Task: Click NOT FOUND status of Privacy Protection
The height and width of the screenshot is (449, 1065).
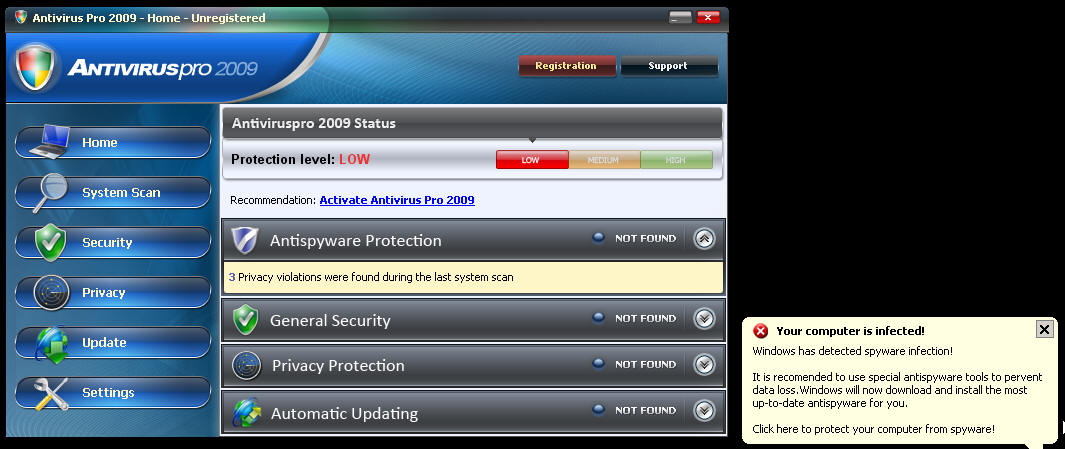Action: coord(645,365)
